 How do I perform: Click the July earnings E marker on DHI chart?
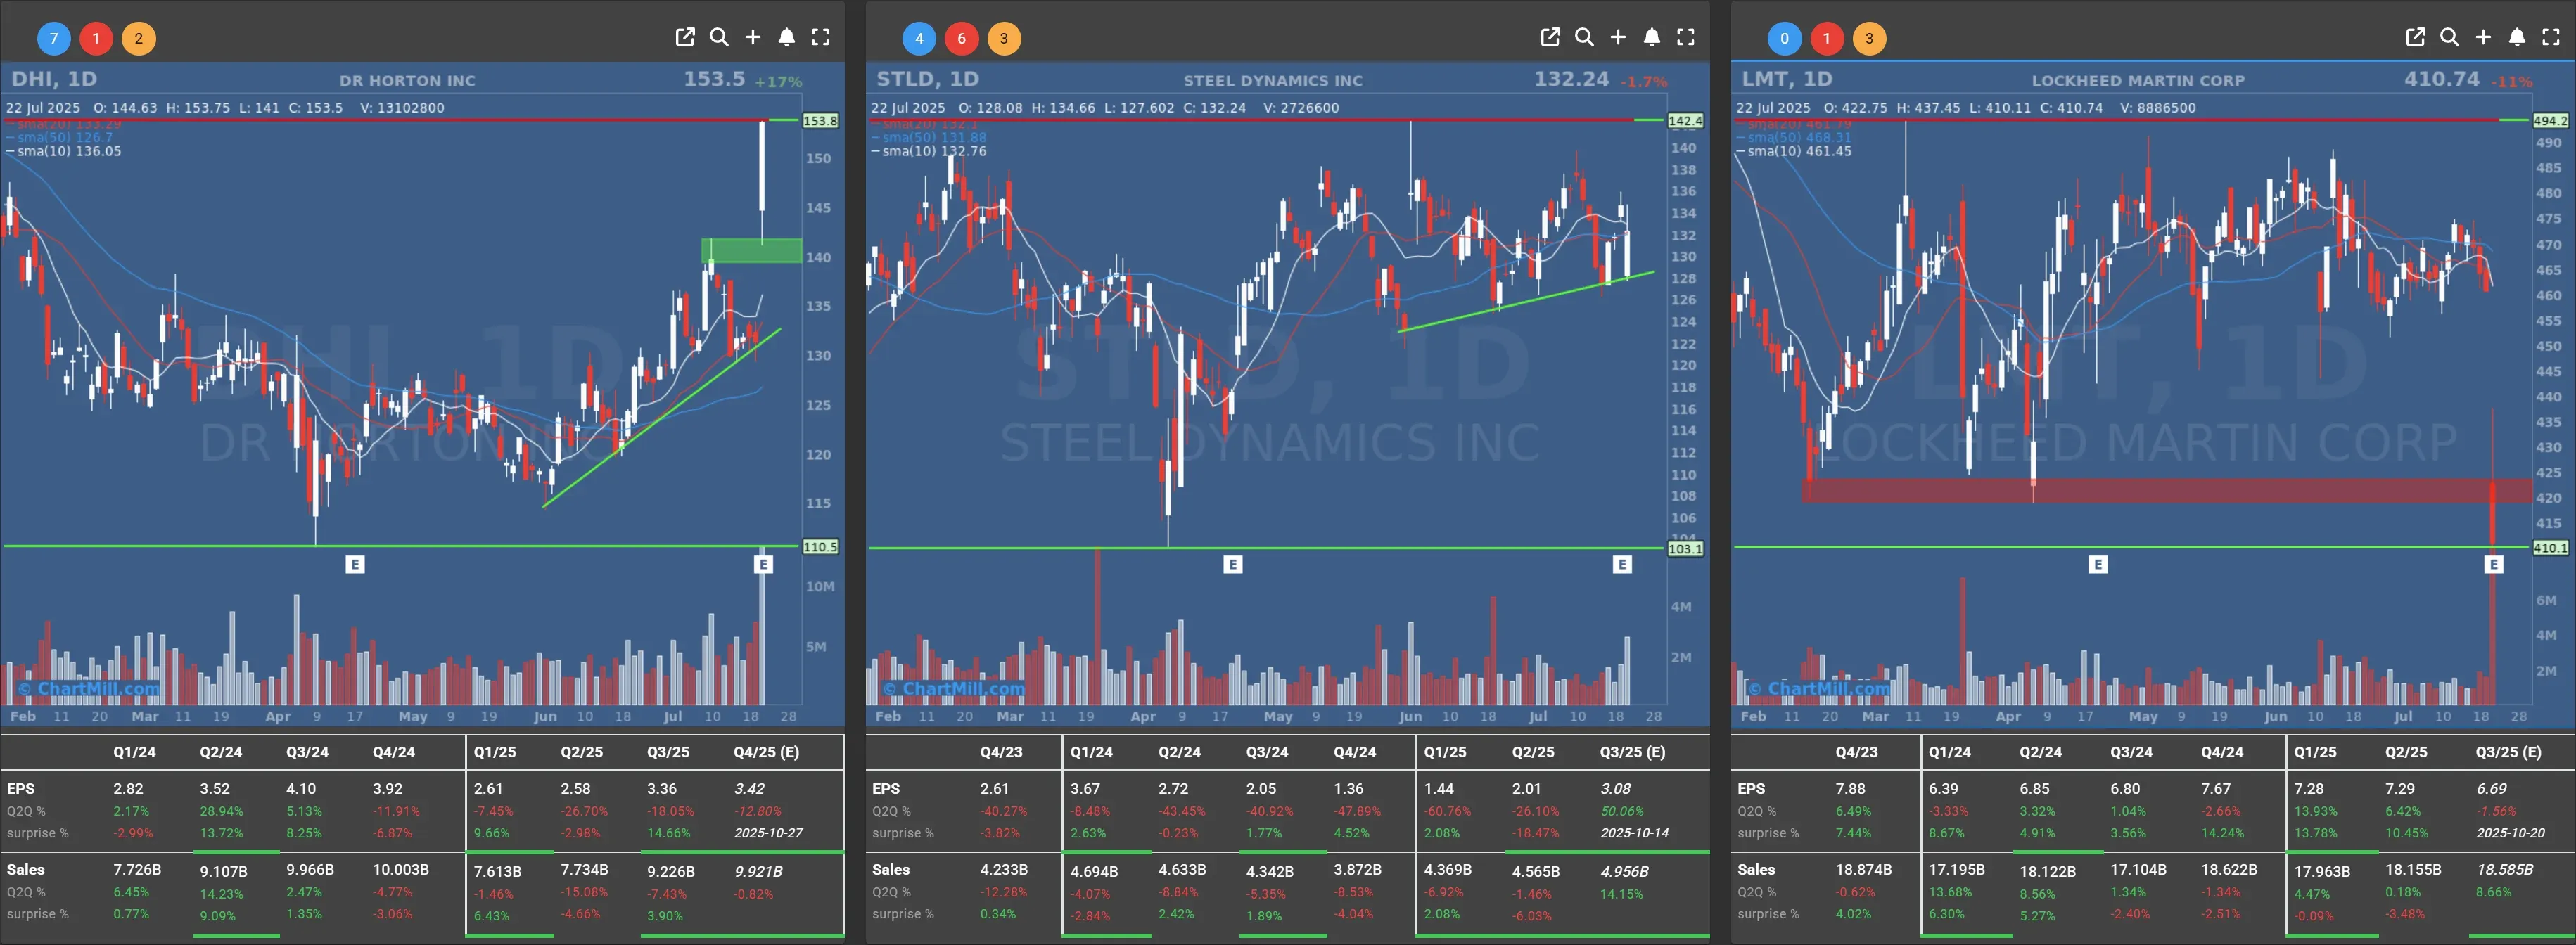tap(763, 564)
